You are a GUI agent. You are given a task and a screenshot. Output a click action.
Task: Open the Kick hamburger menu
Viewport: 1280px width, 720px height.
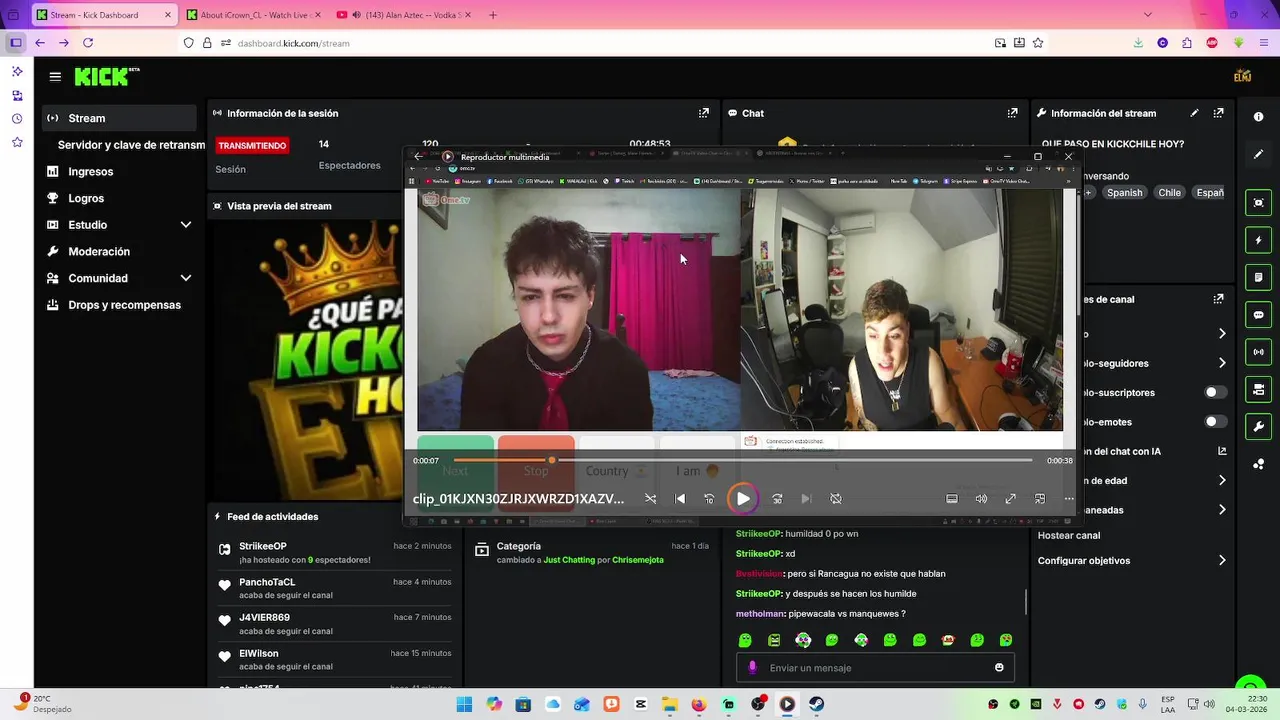point(55,77)
